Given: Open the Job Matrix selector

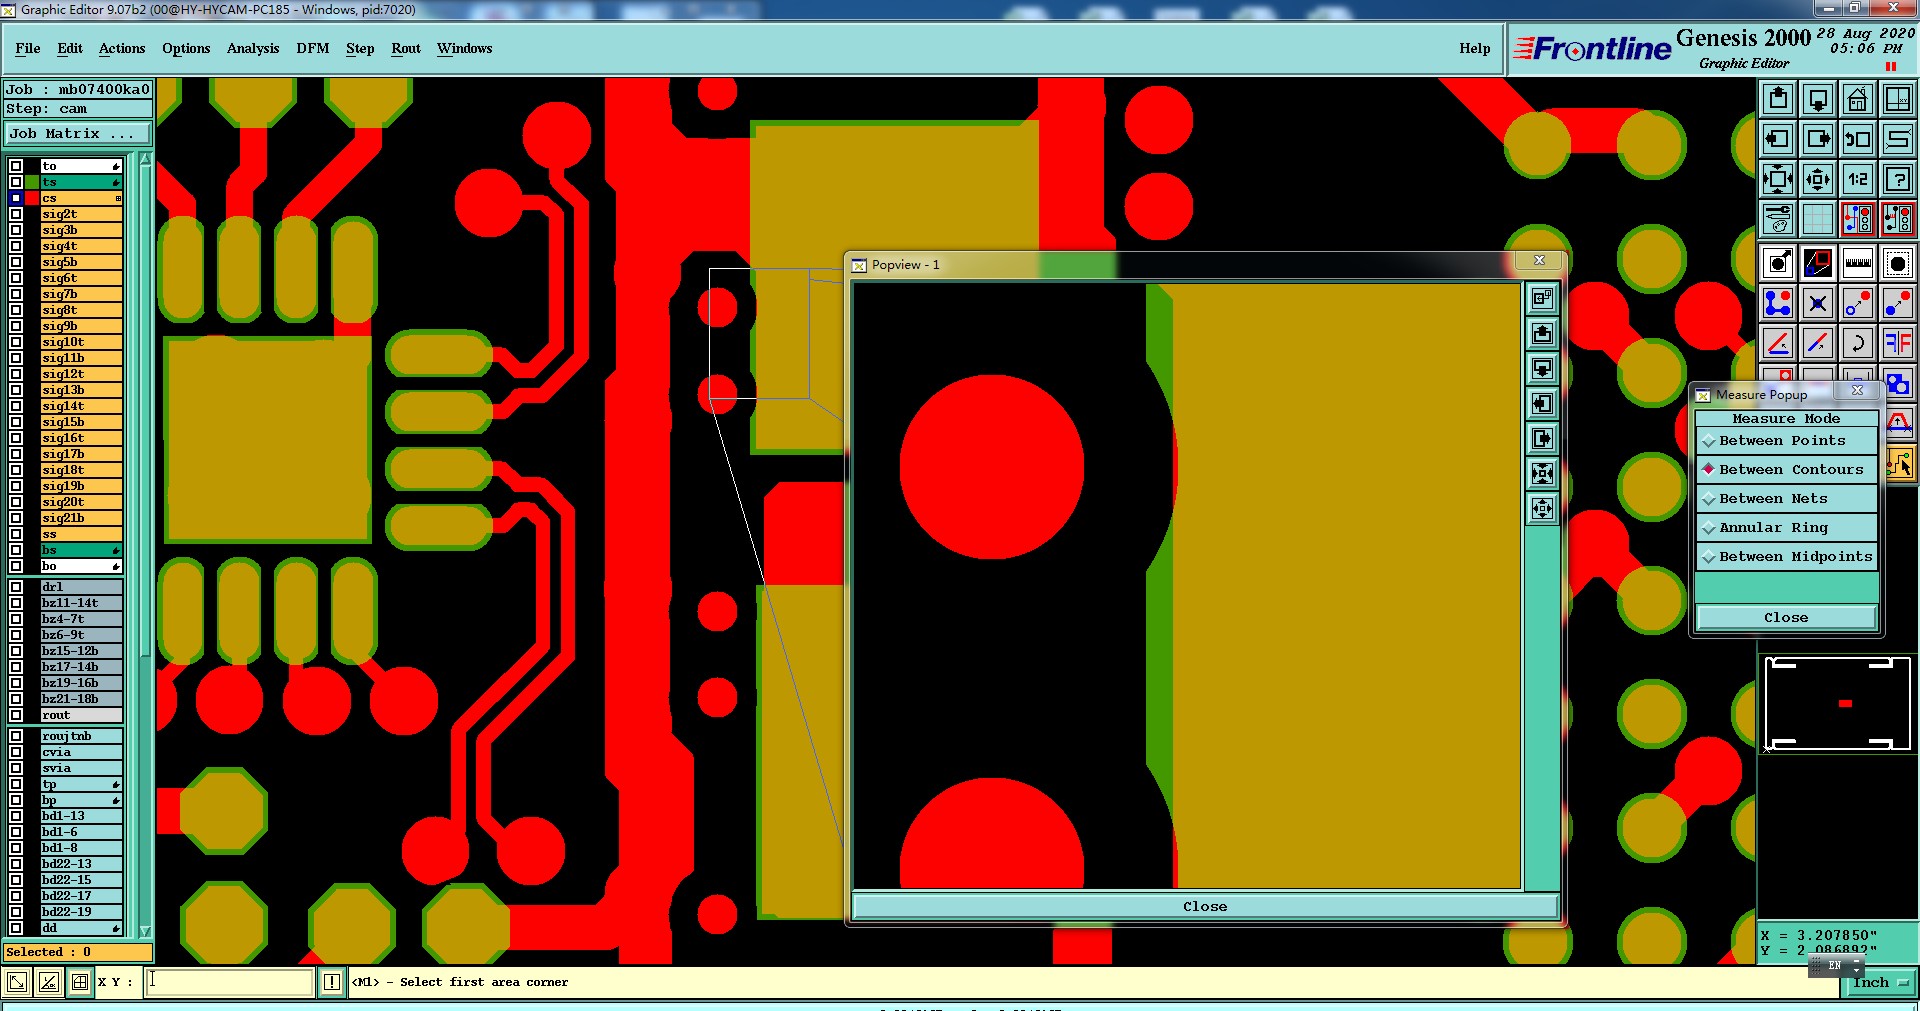Looking at the screenshot, I should click(78, 134).
